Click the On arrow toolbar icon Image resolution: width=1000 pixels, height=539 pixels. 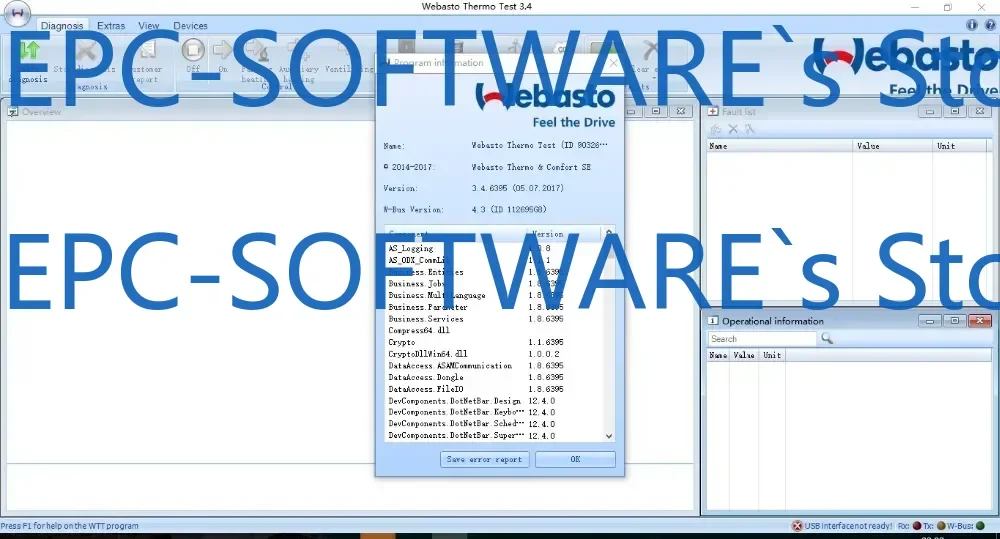point(223,50)
